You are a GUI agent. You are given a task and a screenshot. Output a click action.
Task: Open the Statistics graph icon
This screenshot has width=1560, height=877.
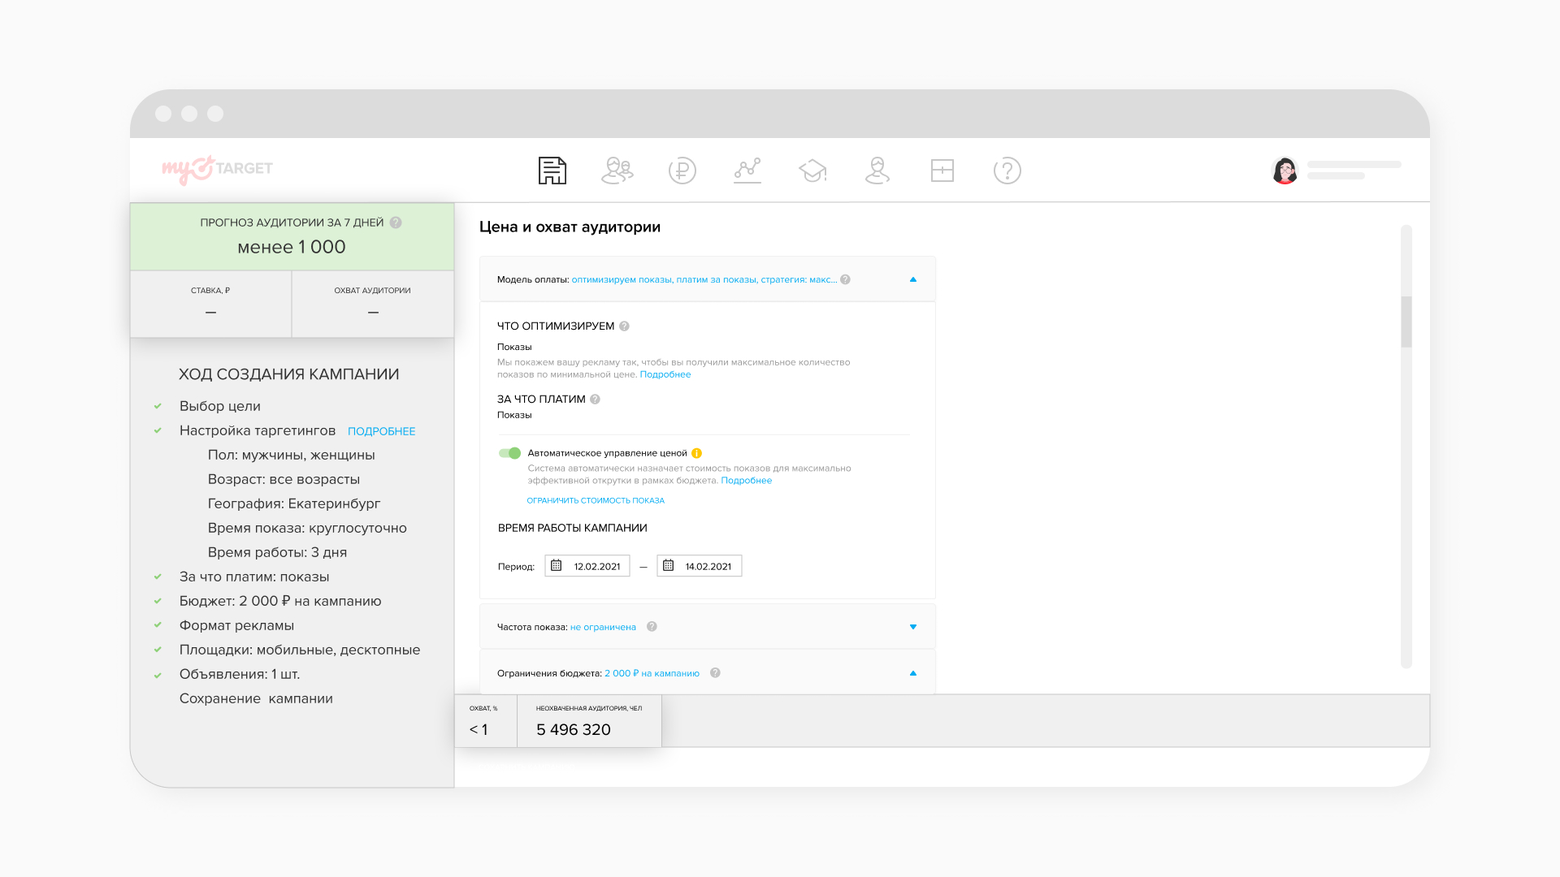click(747, 170)
